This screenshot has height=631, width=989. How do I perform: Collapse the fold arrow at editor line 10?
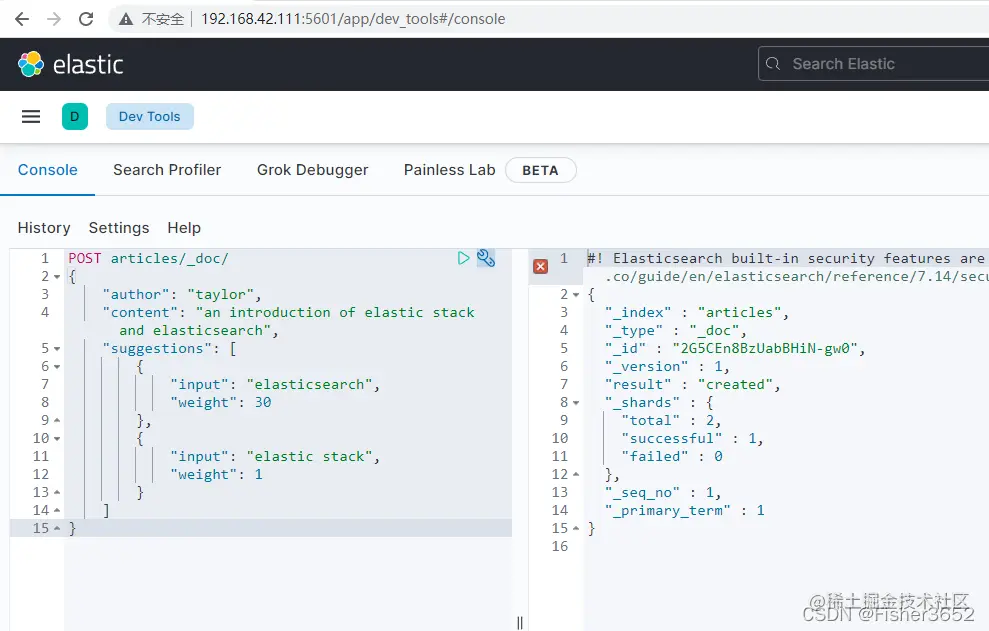click(57, 439)
